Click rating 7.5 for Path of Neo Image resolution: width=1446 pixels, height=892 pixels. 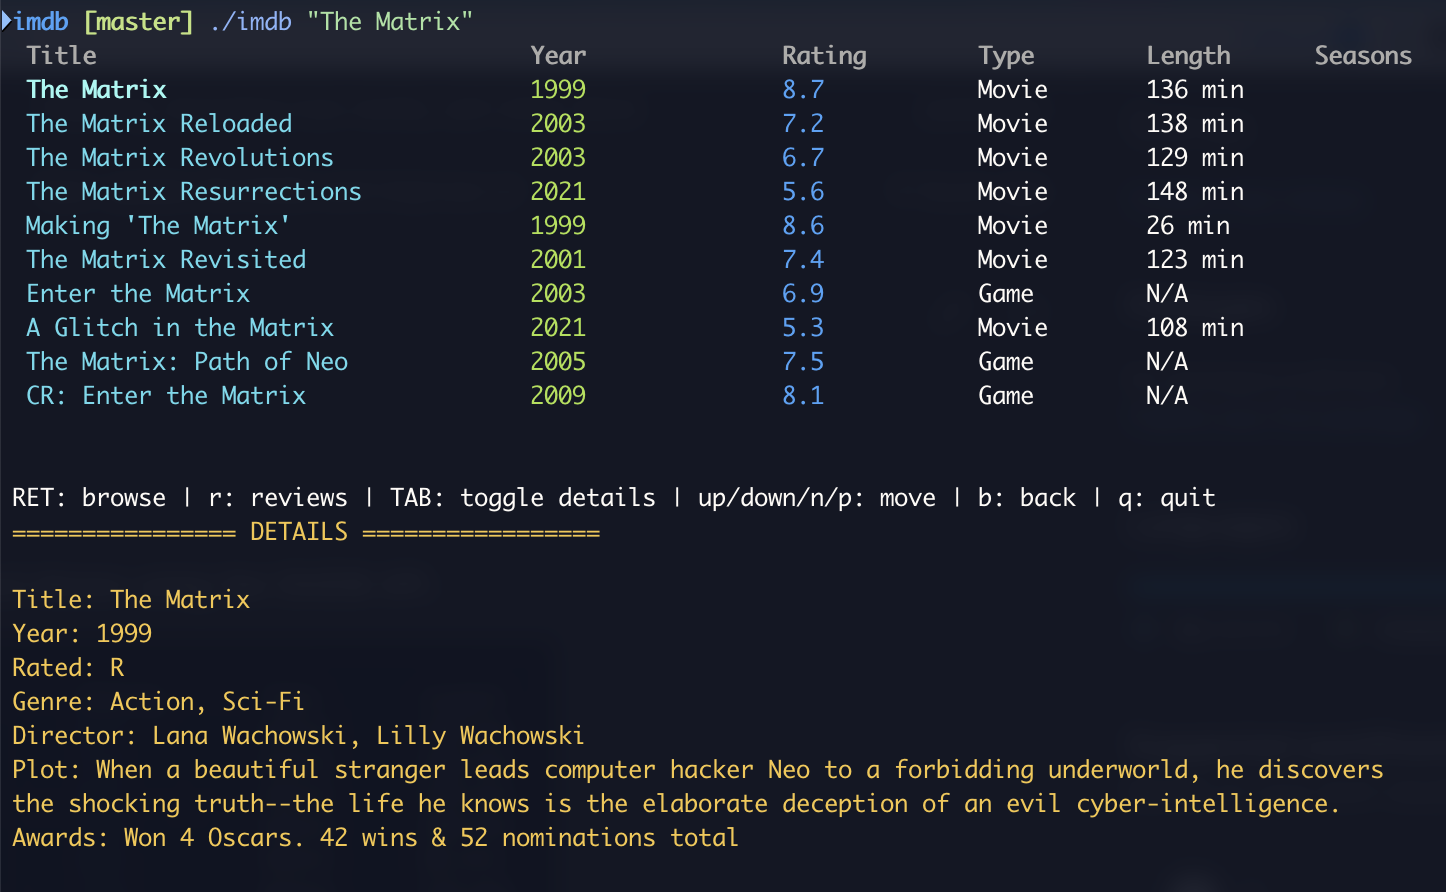[x=803, y=361]
